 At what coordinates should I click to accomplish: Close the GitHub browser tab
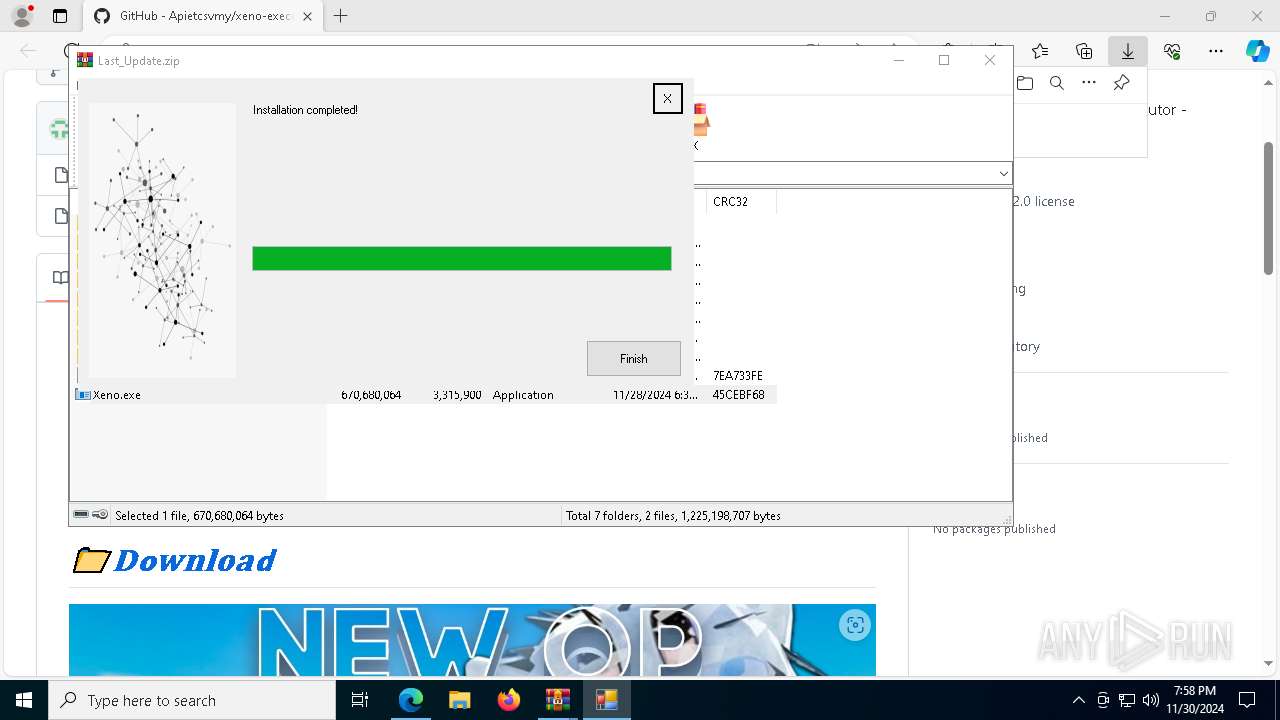(x=307, y=16)
